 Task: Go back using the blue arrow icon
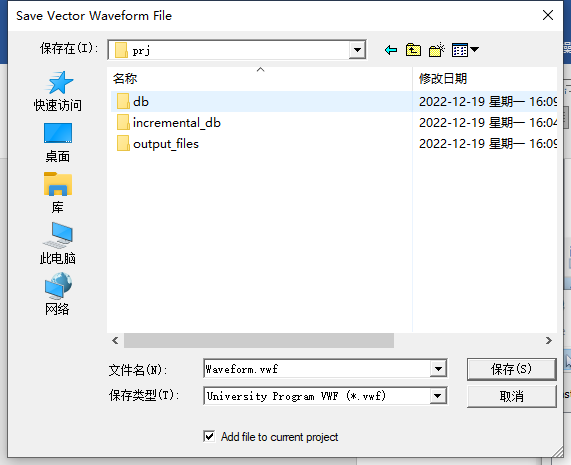[391, 50]
